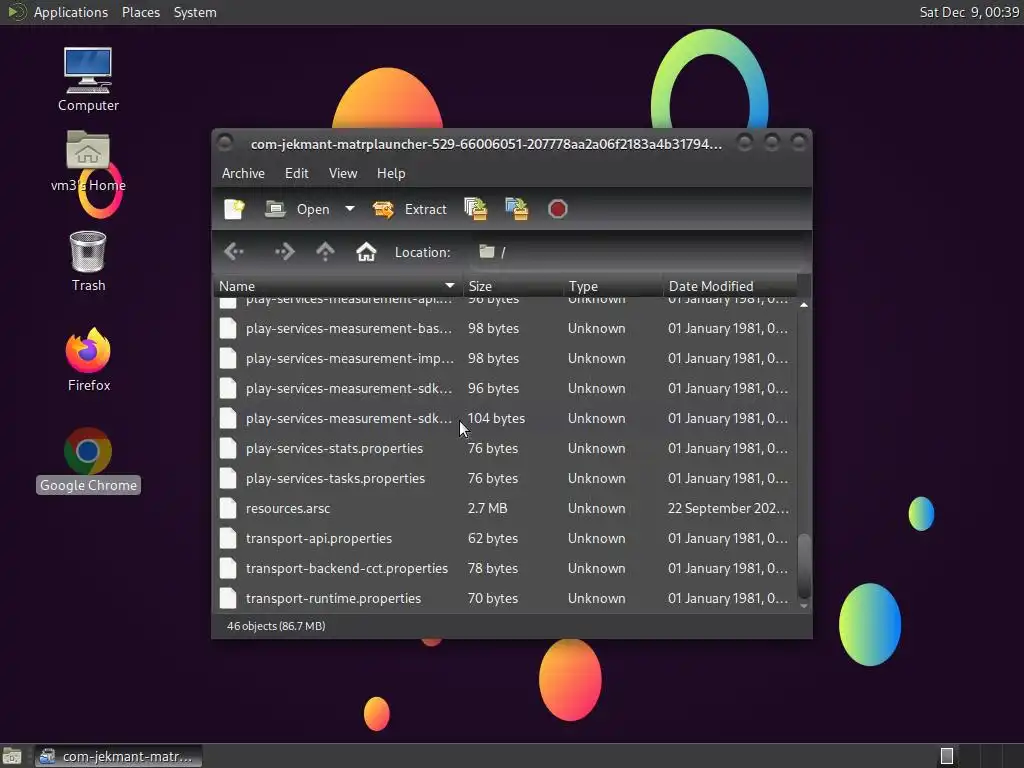Sort by the Date Modified column header
The image size is (1024, 768).
(729, 286)
